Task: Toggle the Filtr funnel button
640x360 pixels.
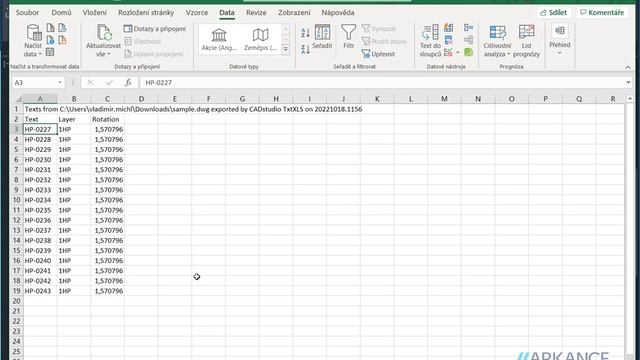Action: [349, 37]
